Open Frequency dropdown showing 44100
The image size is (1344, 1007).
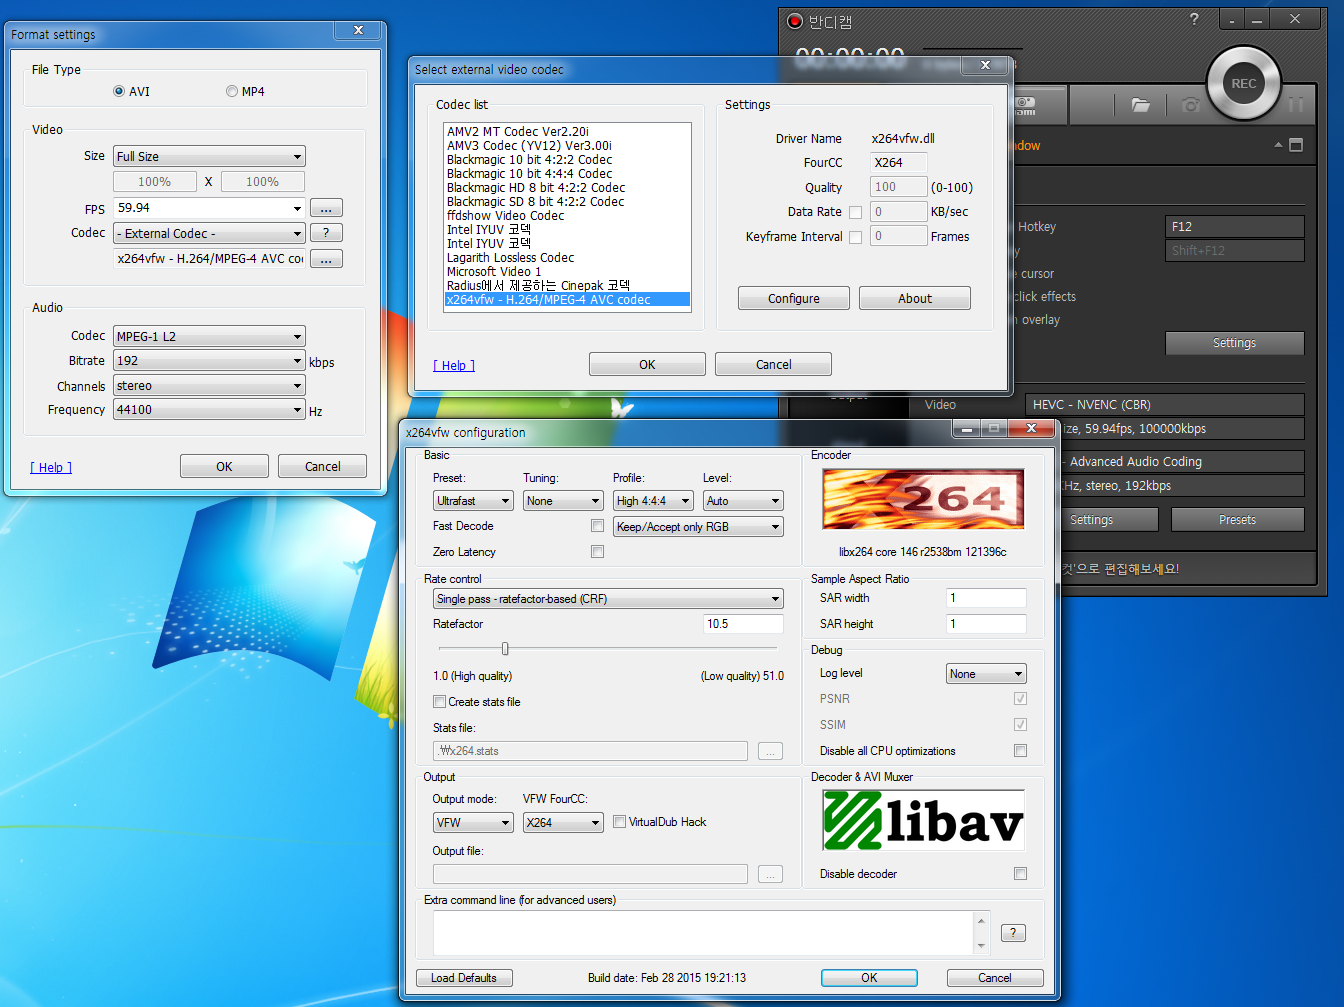coord(209,410)
